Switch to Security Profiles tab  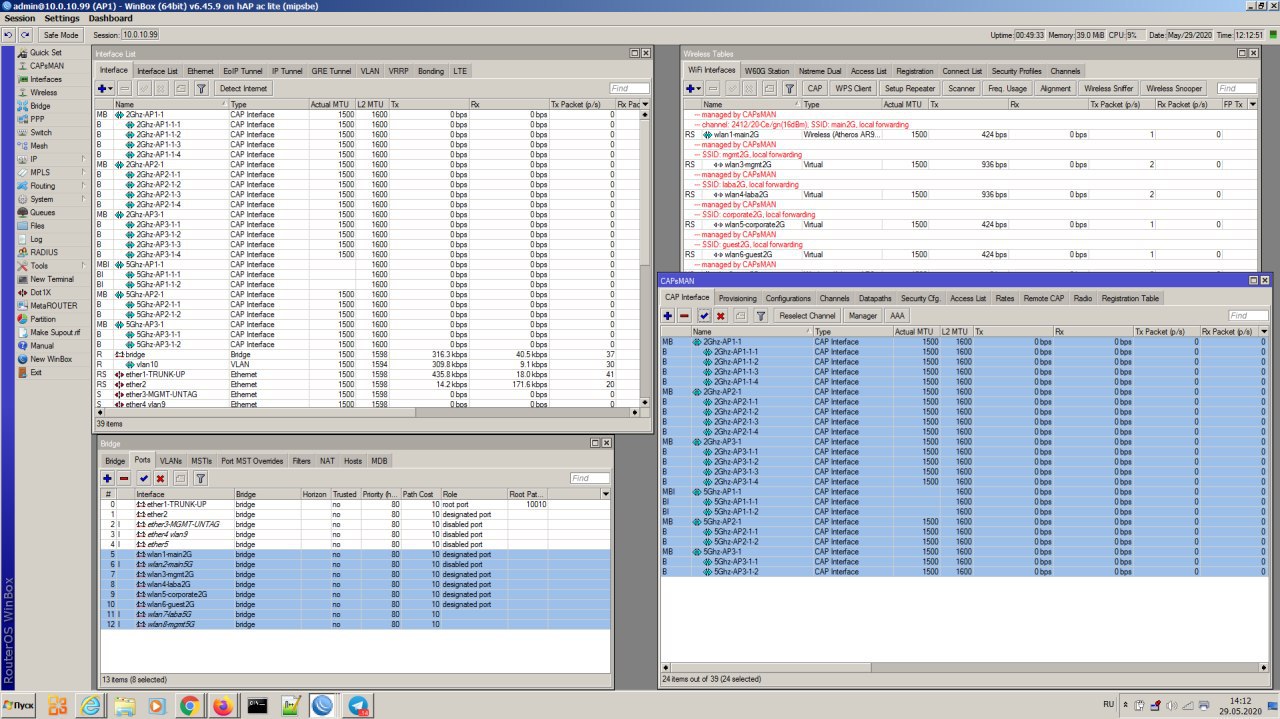1016,71
